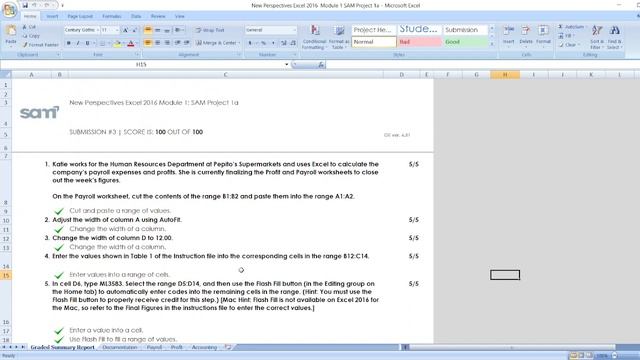Open the Office button menu
640x360 pixels.
click(9, 10)
